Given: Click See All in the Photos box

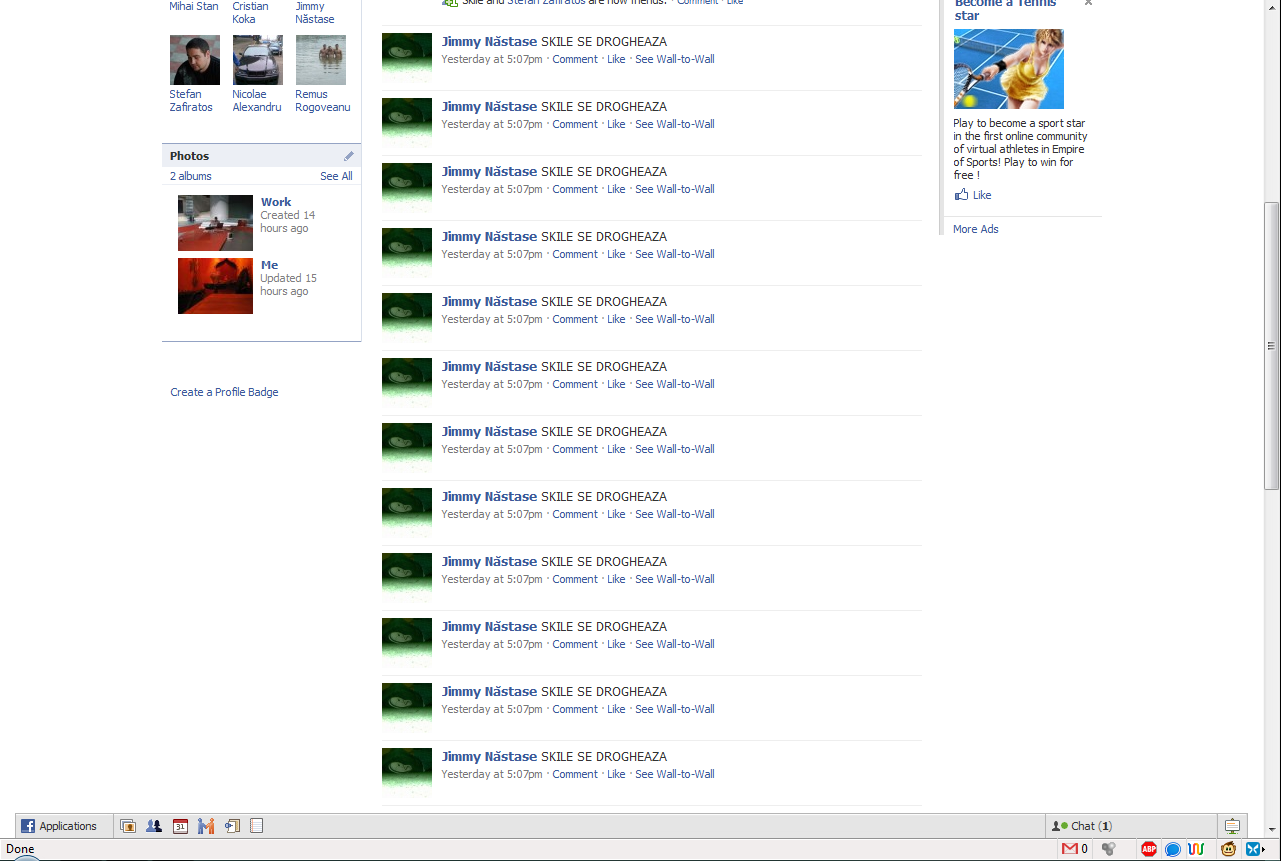Looking at the screenshot, I should pos(336,176).
